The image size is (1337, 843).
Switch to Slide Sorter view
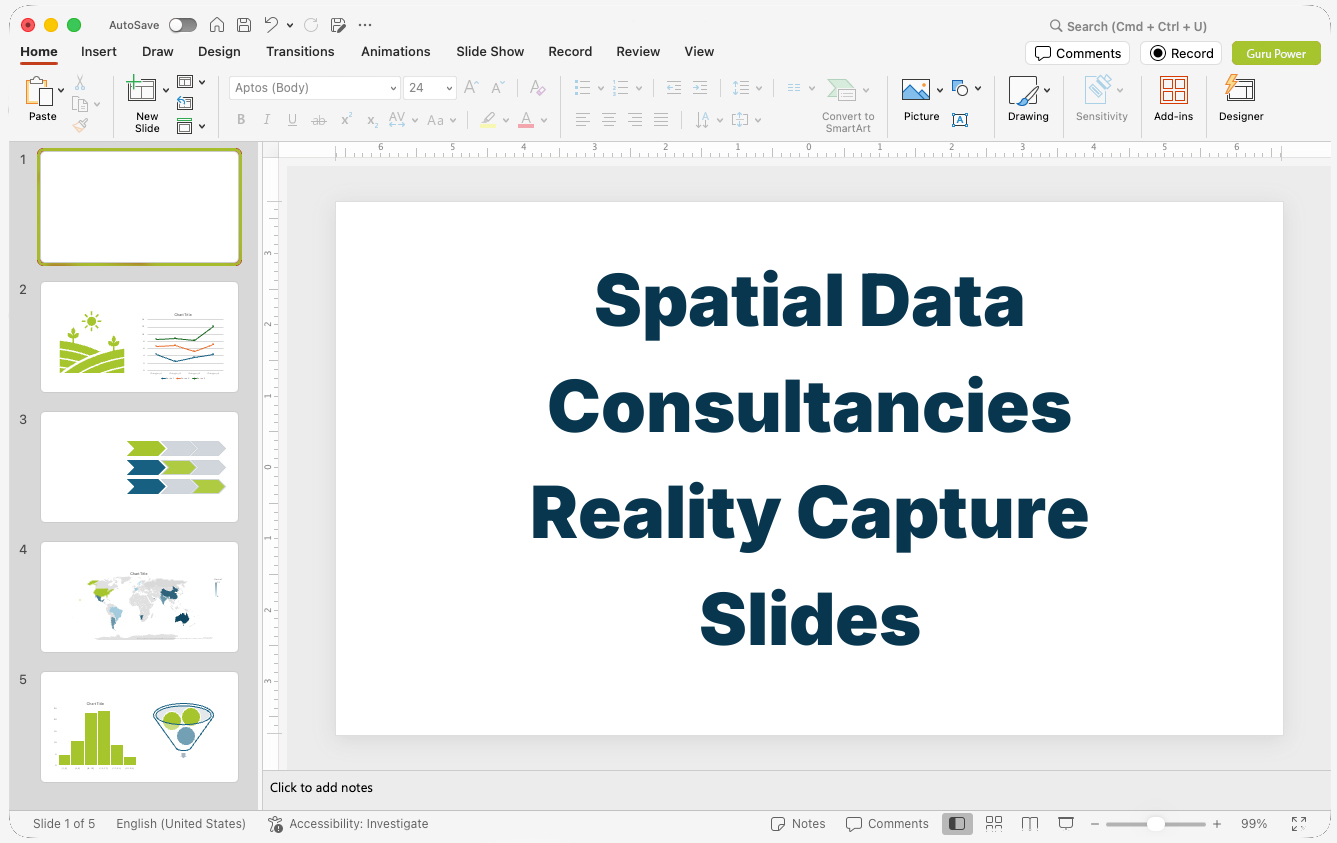pyautogui.click(x=994, y=824)
